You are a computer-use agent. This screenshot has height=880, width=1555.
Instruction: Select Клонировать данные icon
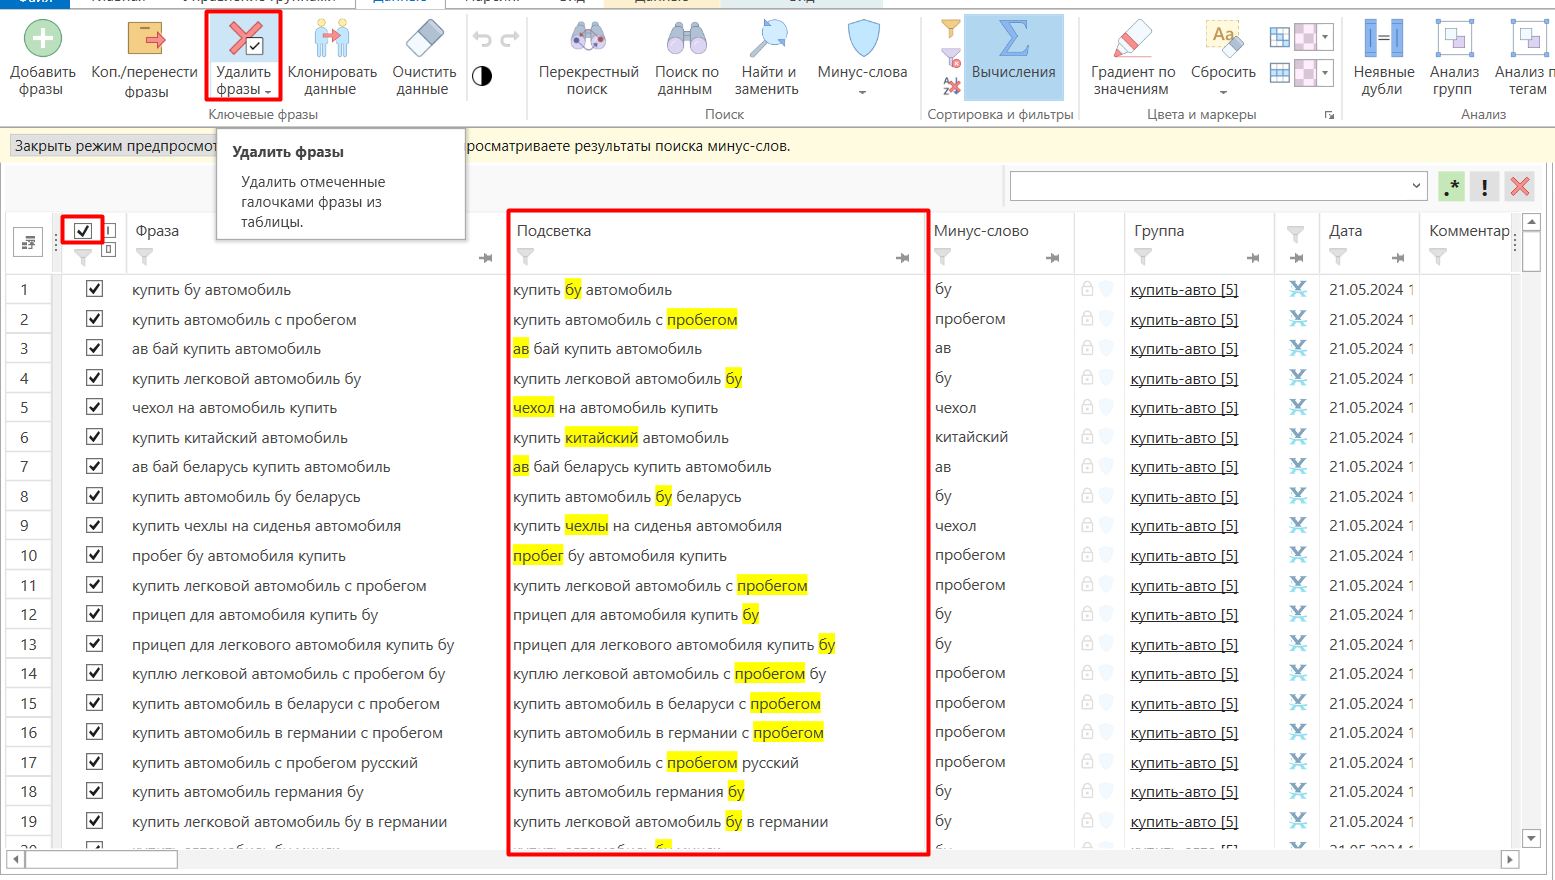pos(331,40)
